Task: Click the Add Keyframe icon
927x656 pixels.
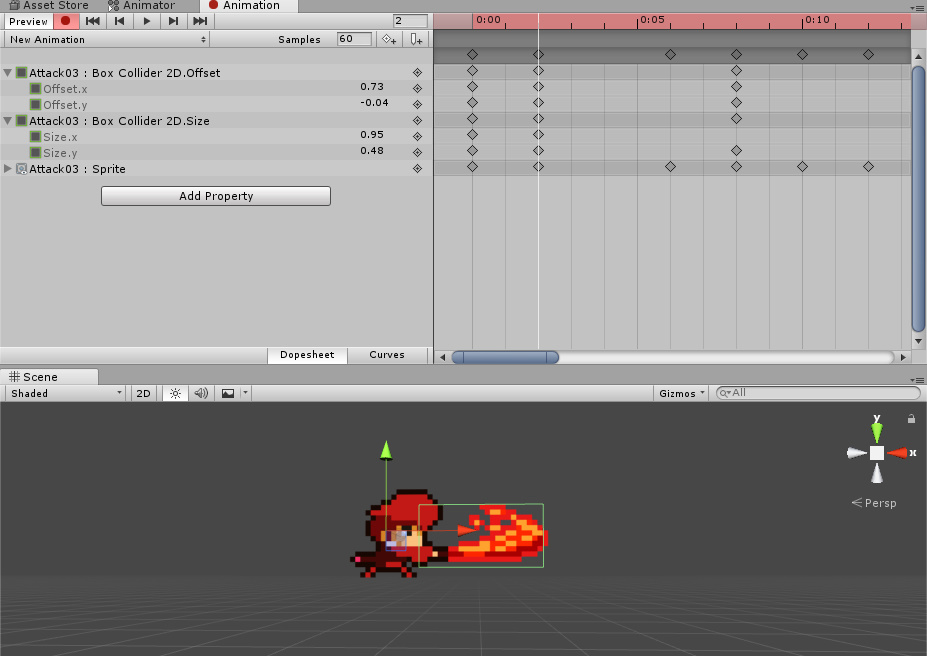Action: [389, 40]
